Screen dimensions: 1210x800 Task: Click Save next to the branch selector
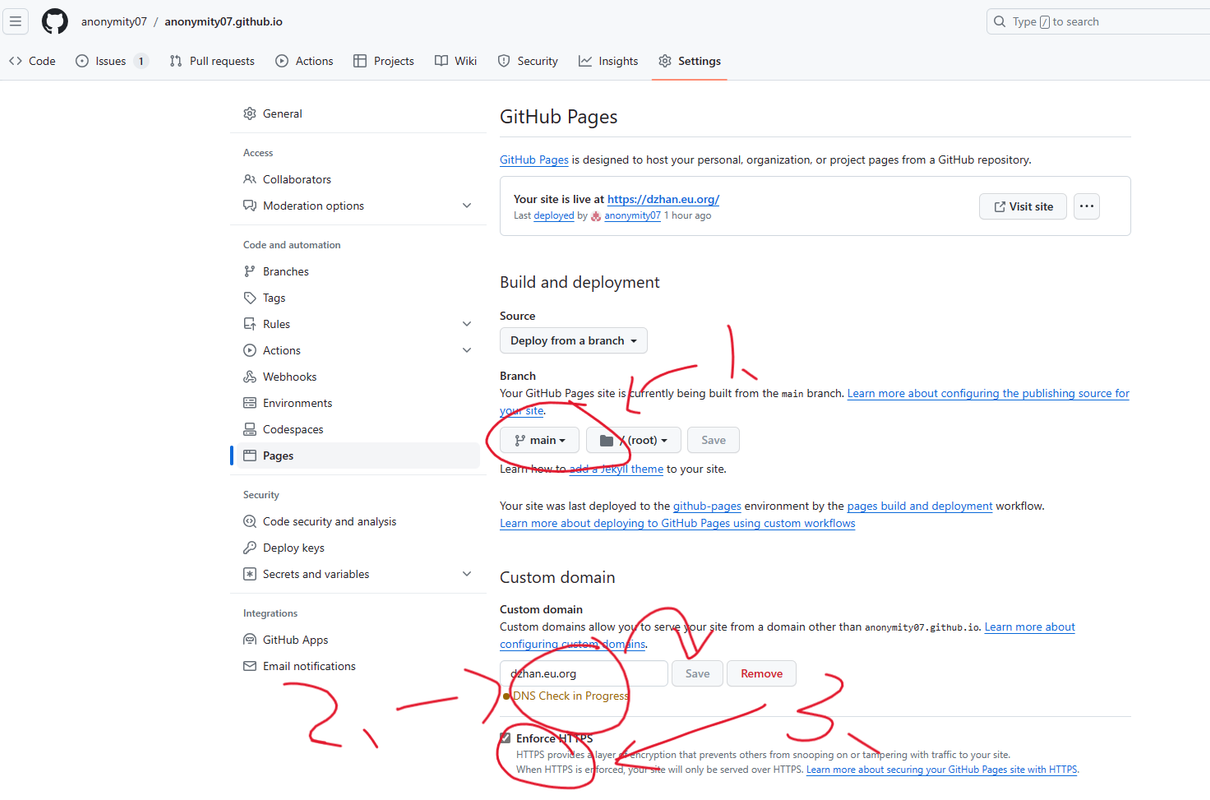tap(713, 440)
